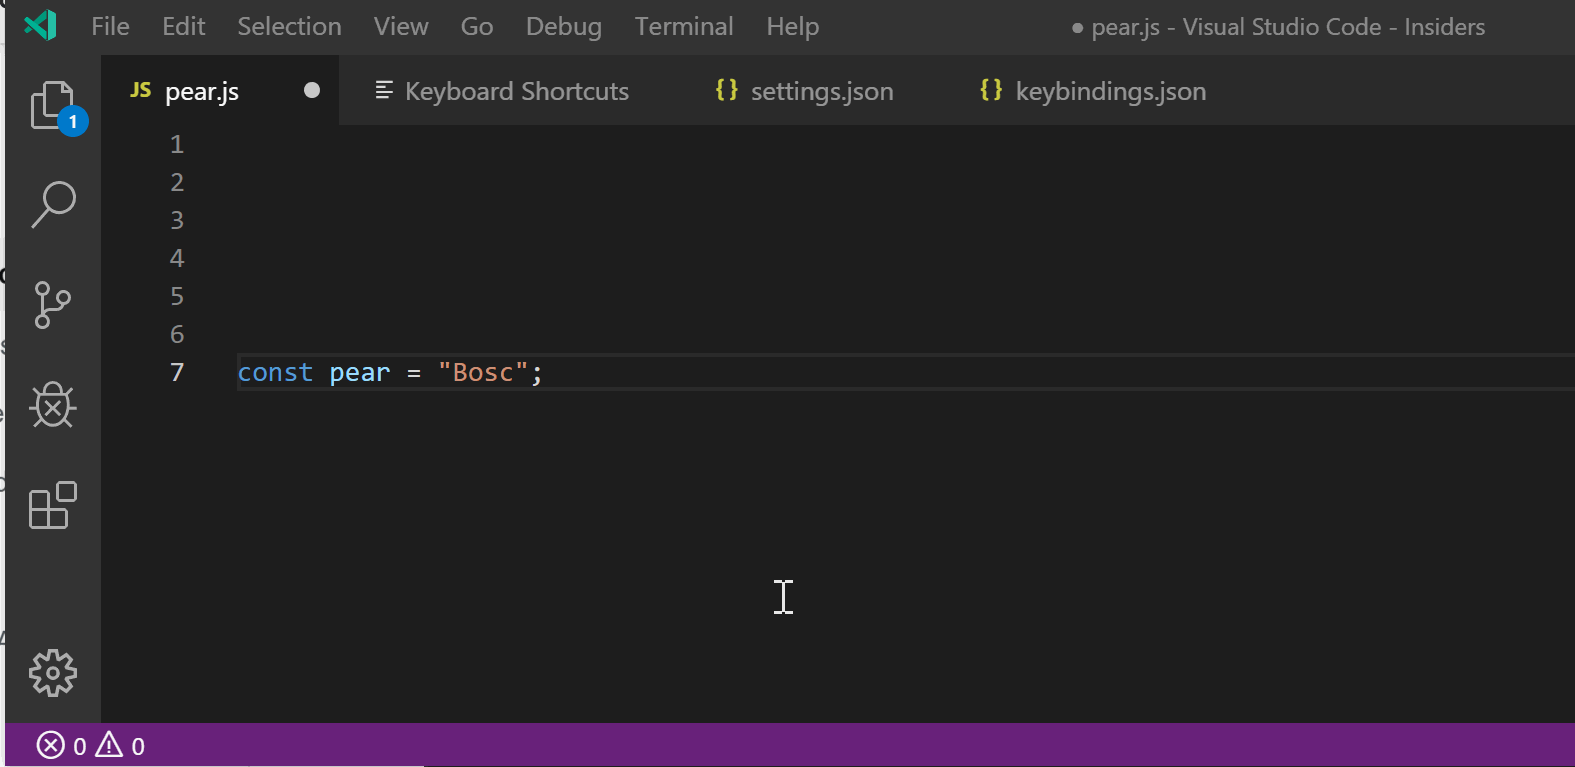
Task: Open the Selection menu
Action: coord(289,26)
